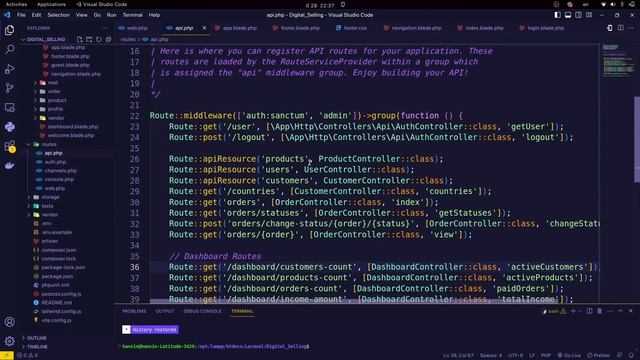Open the Remote Explorer view
The height and width of the screenshot is (360, 640).
coord(9,107)
